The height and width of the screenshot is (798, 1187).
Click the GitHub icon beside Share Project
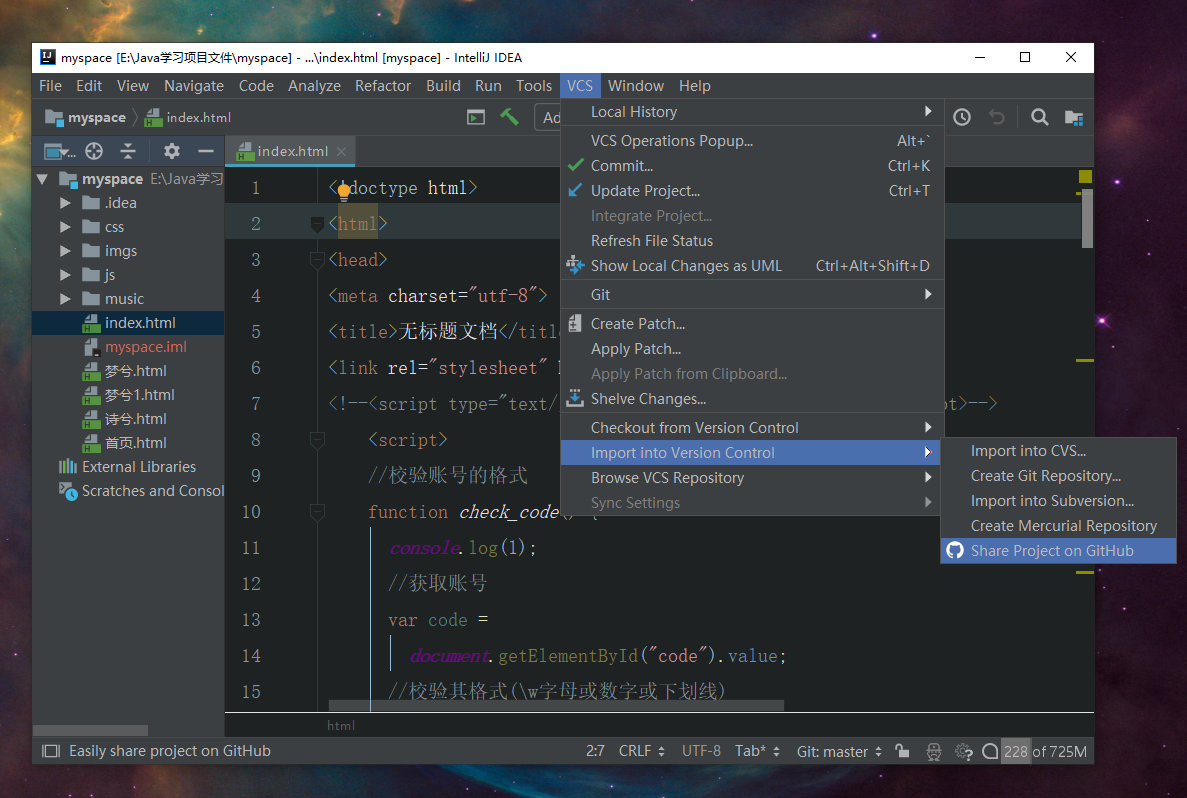pyautogui.click(x=955, y=550)
